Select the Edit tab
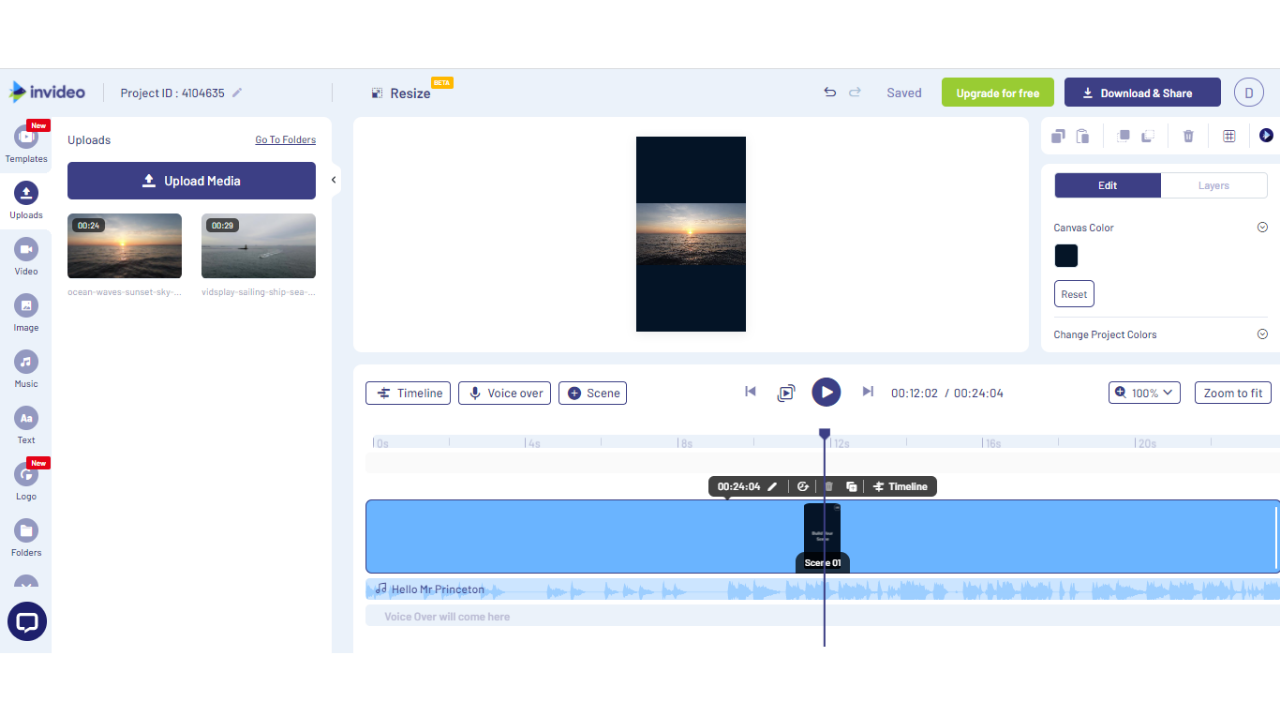Viewport: 1280px width, 720px height. 1107,185
